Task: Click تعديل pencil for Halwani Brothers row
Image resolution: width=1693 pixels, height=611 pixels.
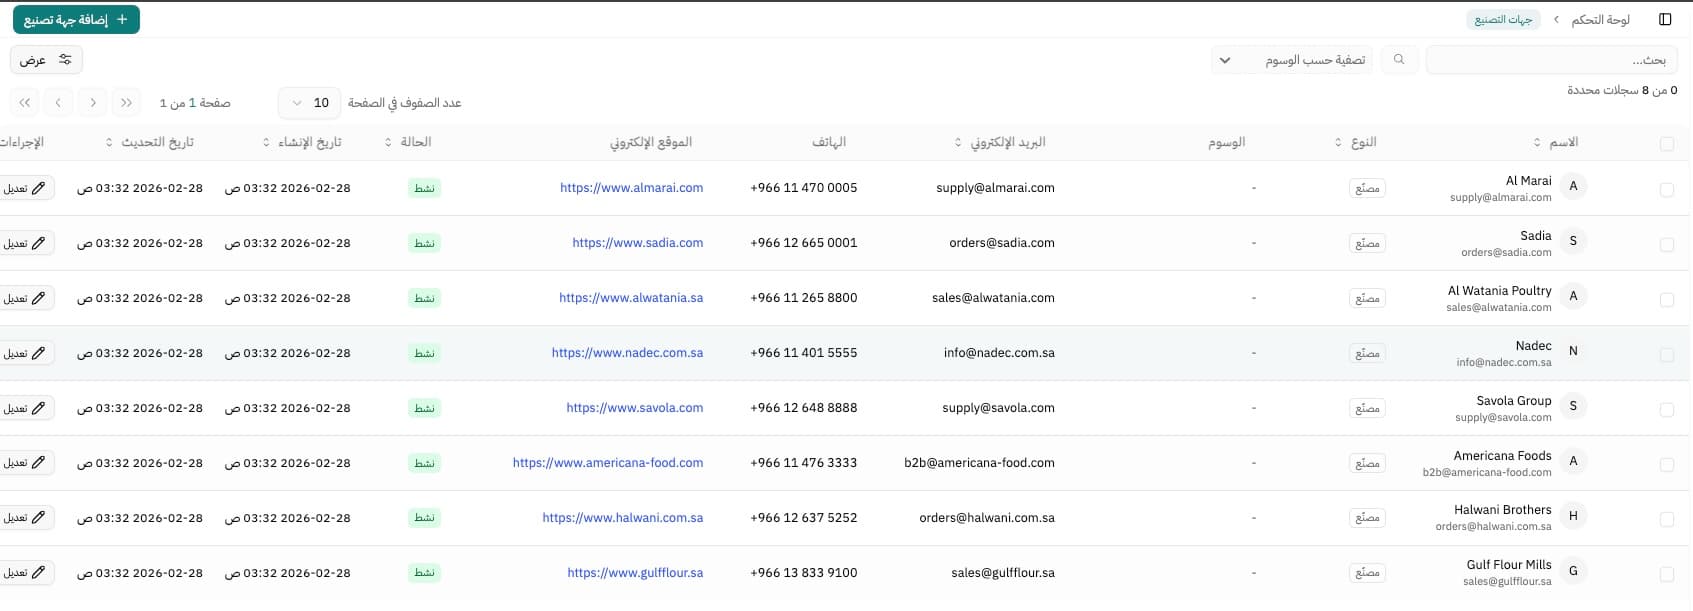Action: (25, 518)
